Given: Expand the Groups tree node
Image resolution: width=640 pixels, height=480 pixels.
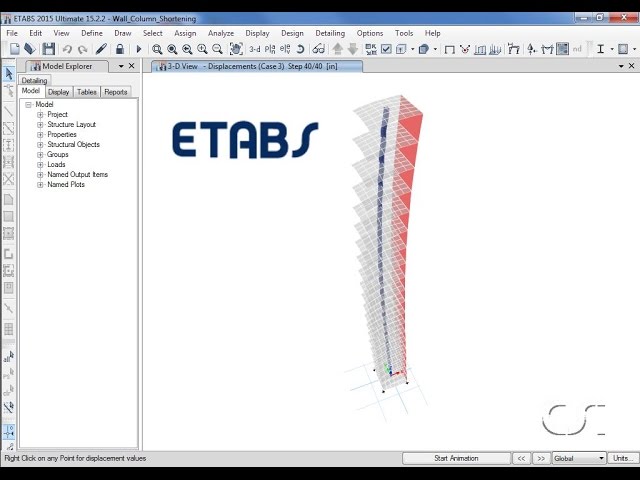Looking at the screenshot, I should pyautogui.click(x=40, y=154).
